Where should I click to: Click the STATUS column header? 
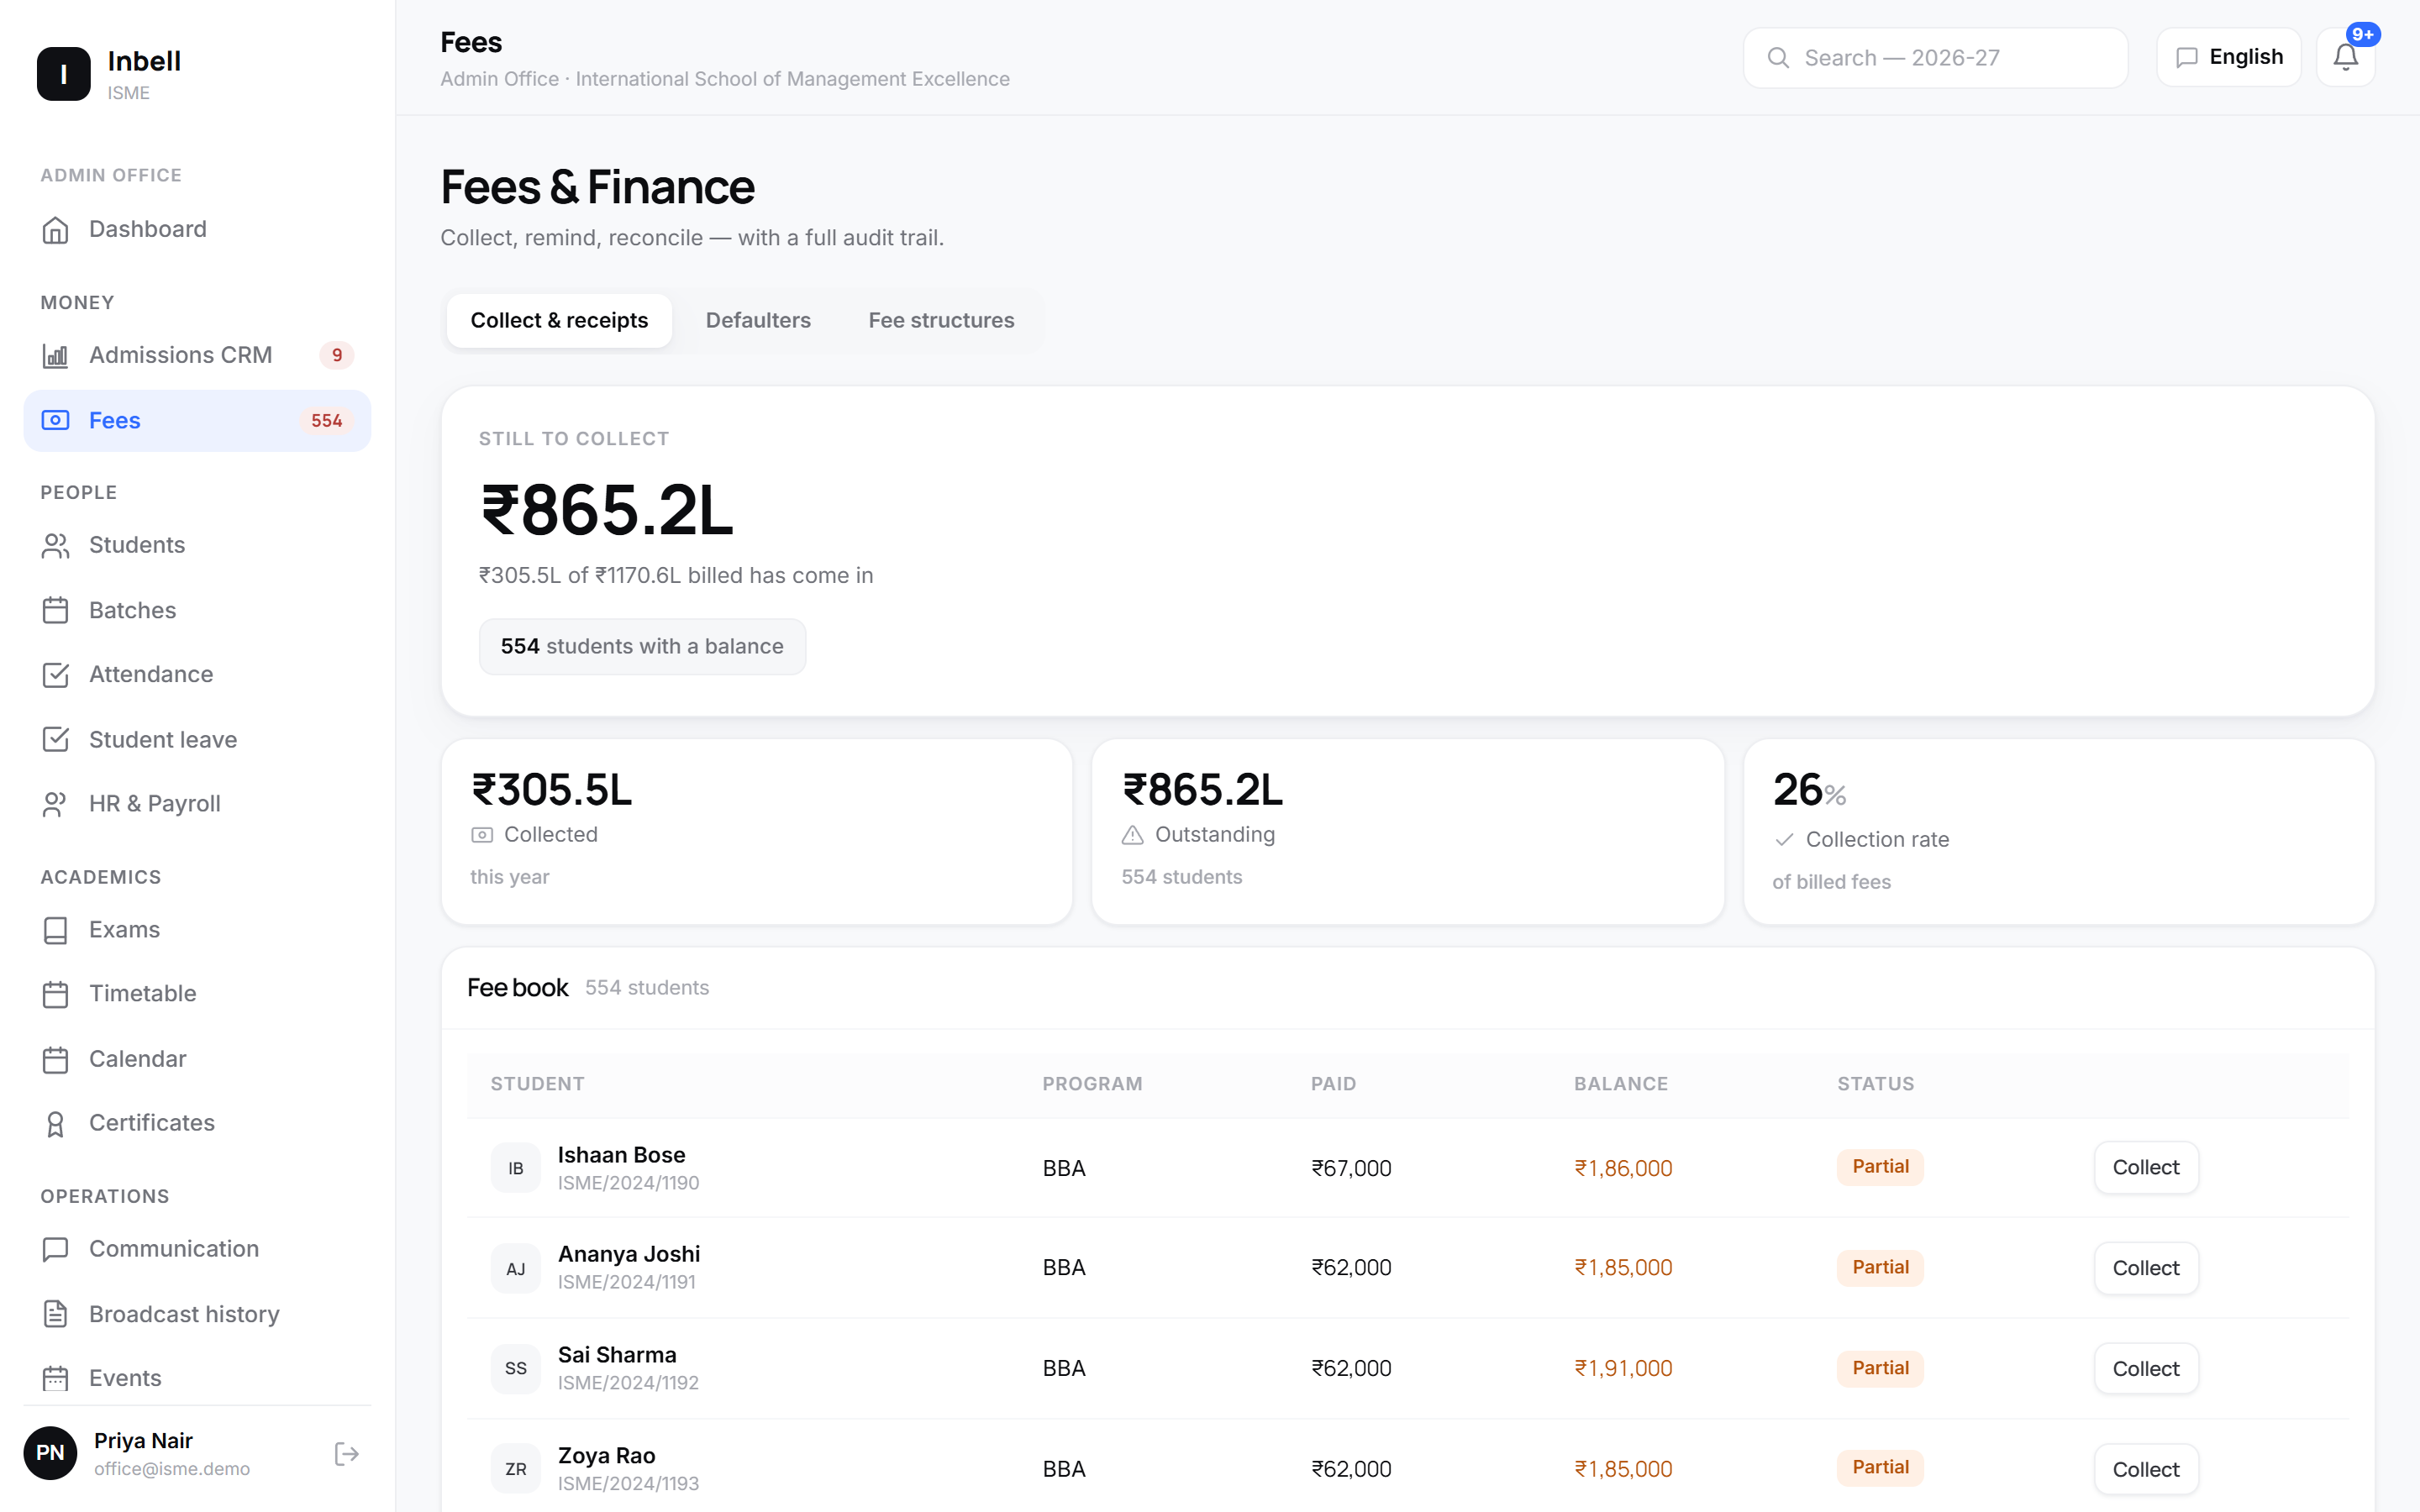click(1876, 1084)
